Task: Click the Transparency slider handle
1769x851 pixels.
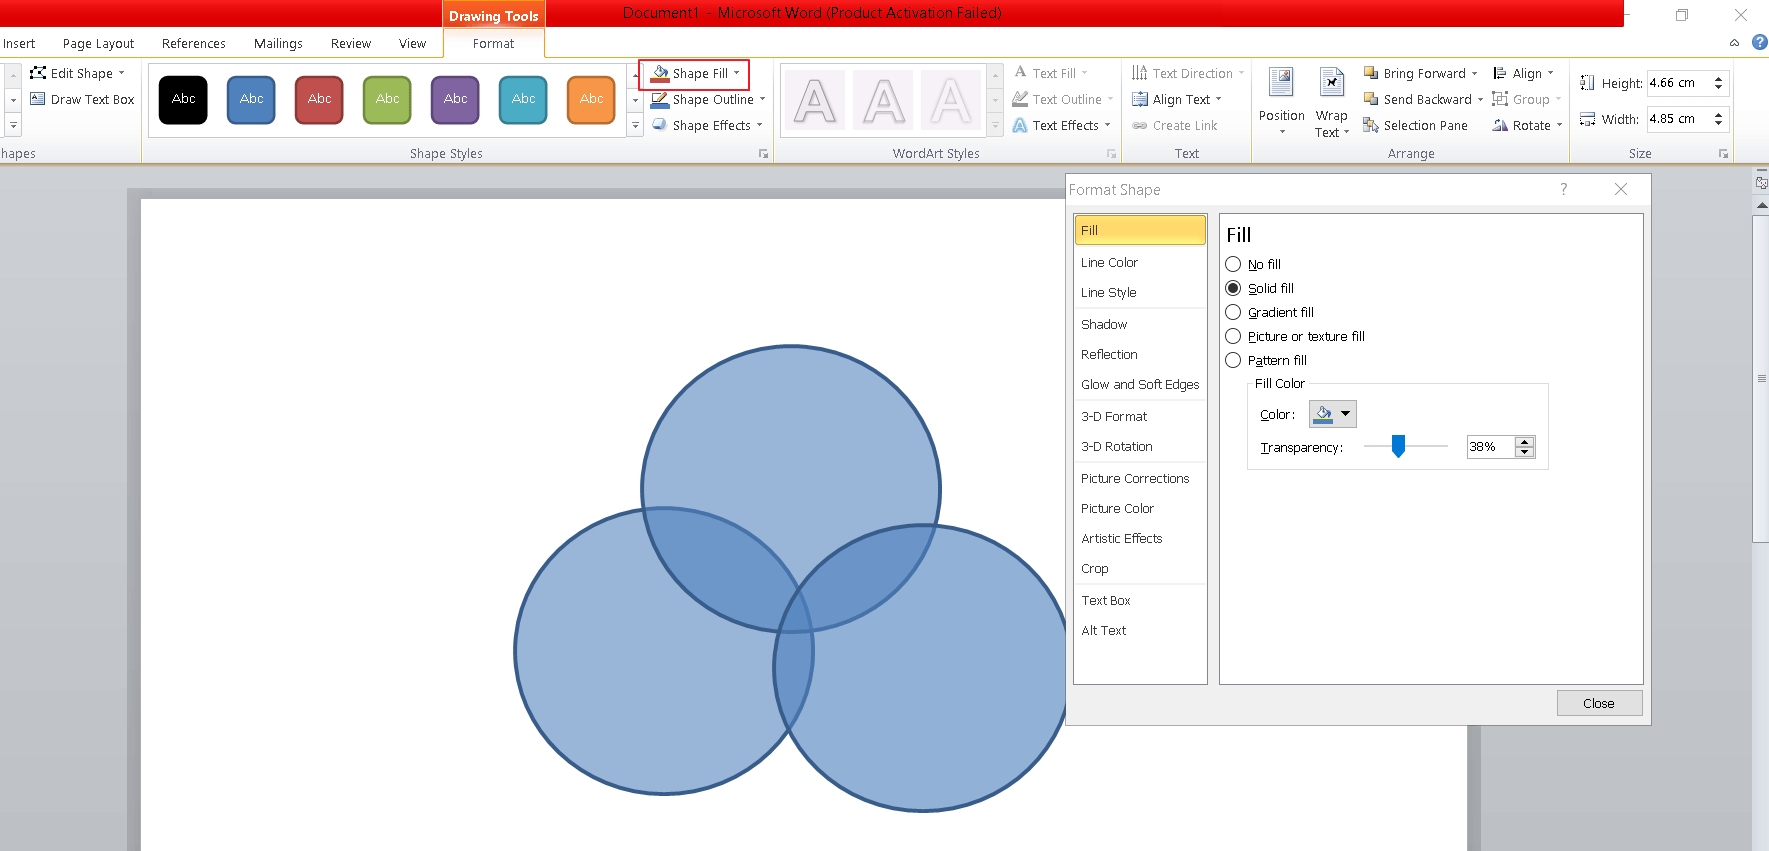Action: (x=1398, y=447)
